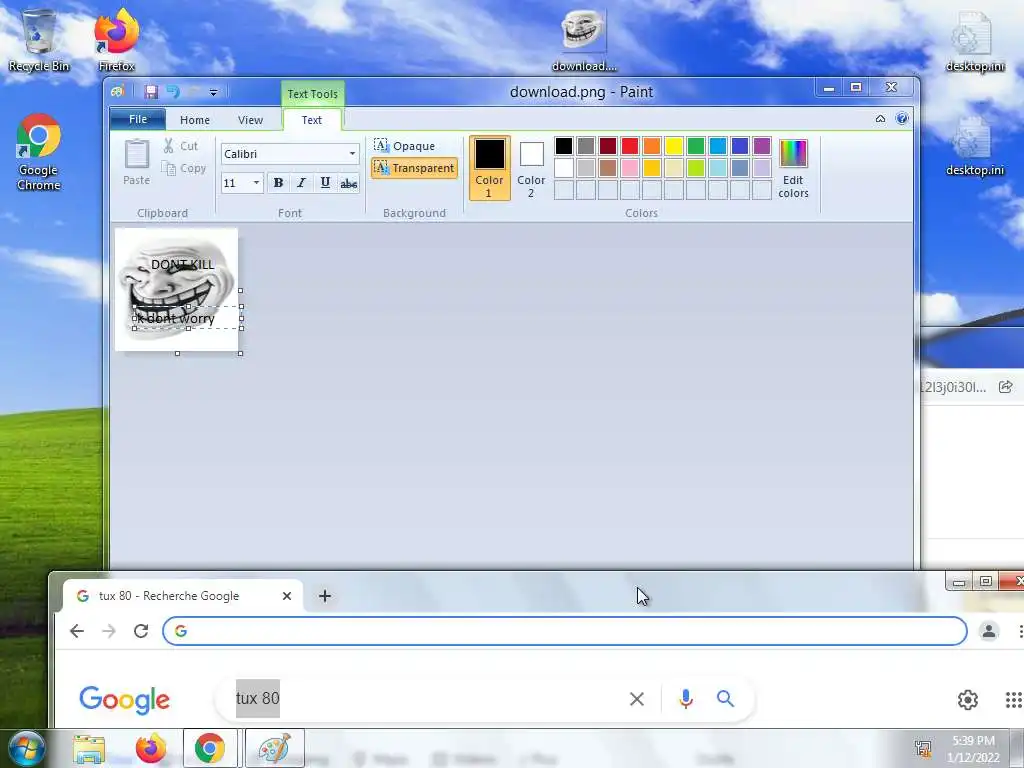Reload the page in Chrome

click(141, 631)
